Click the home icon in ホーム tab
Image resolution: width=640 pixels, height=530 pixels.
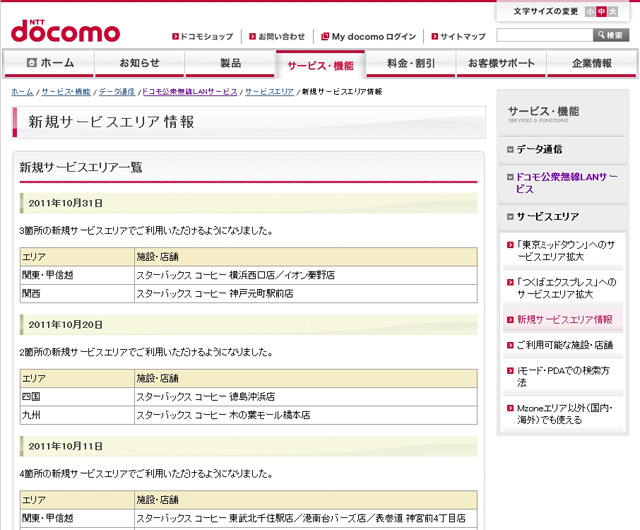31,62
